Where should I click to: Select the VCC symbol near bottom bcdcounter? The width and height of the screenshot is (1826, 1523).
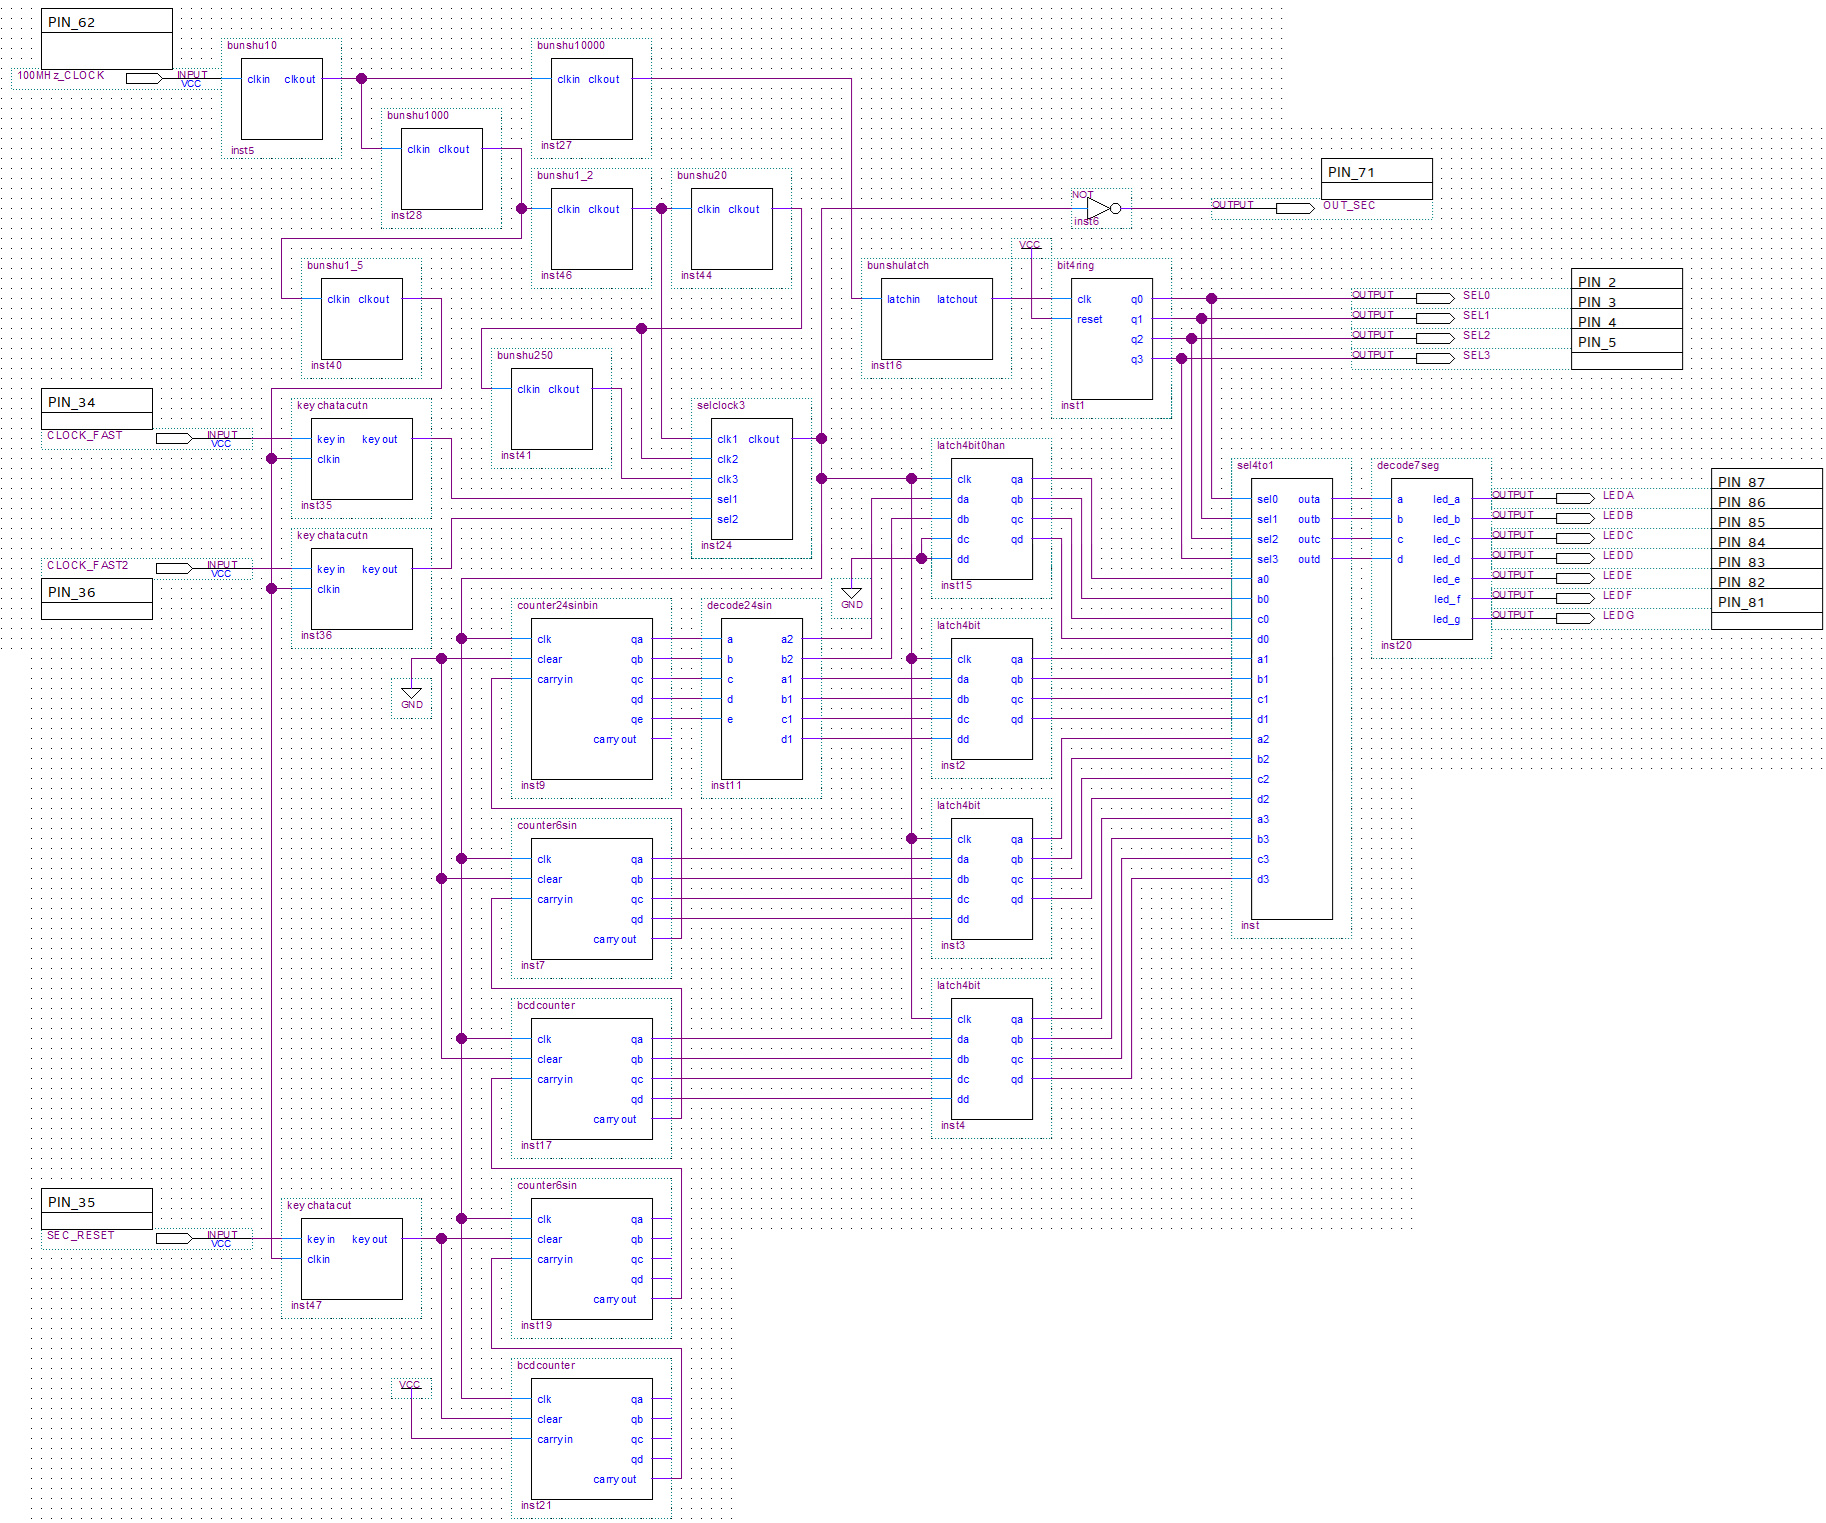410,1385
